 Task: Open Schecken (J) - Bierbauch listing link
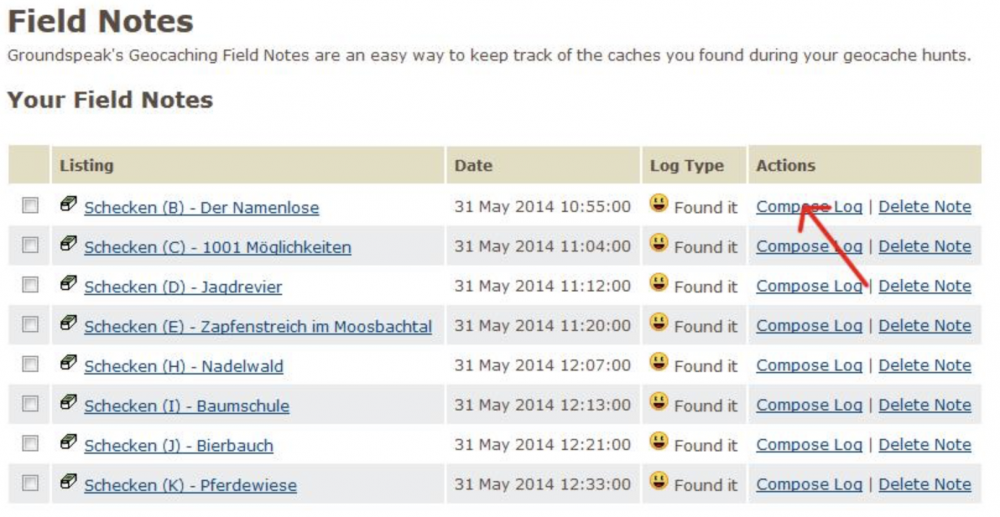[179, 446]
